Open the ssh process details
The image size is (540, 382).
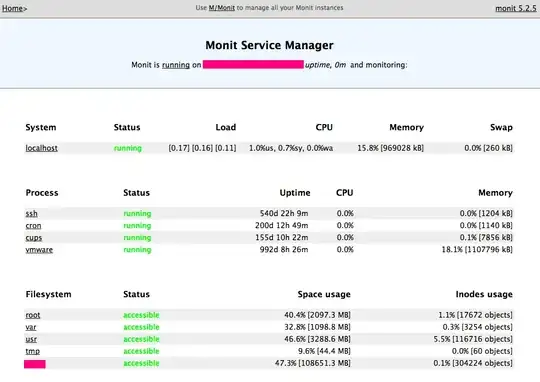coord(31,214)
